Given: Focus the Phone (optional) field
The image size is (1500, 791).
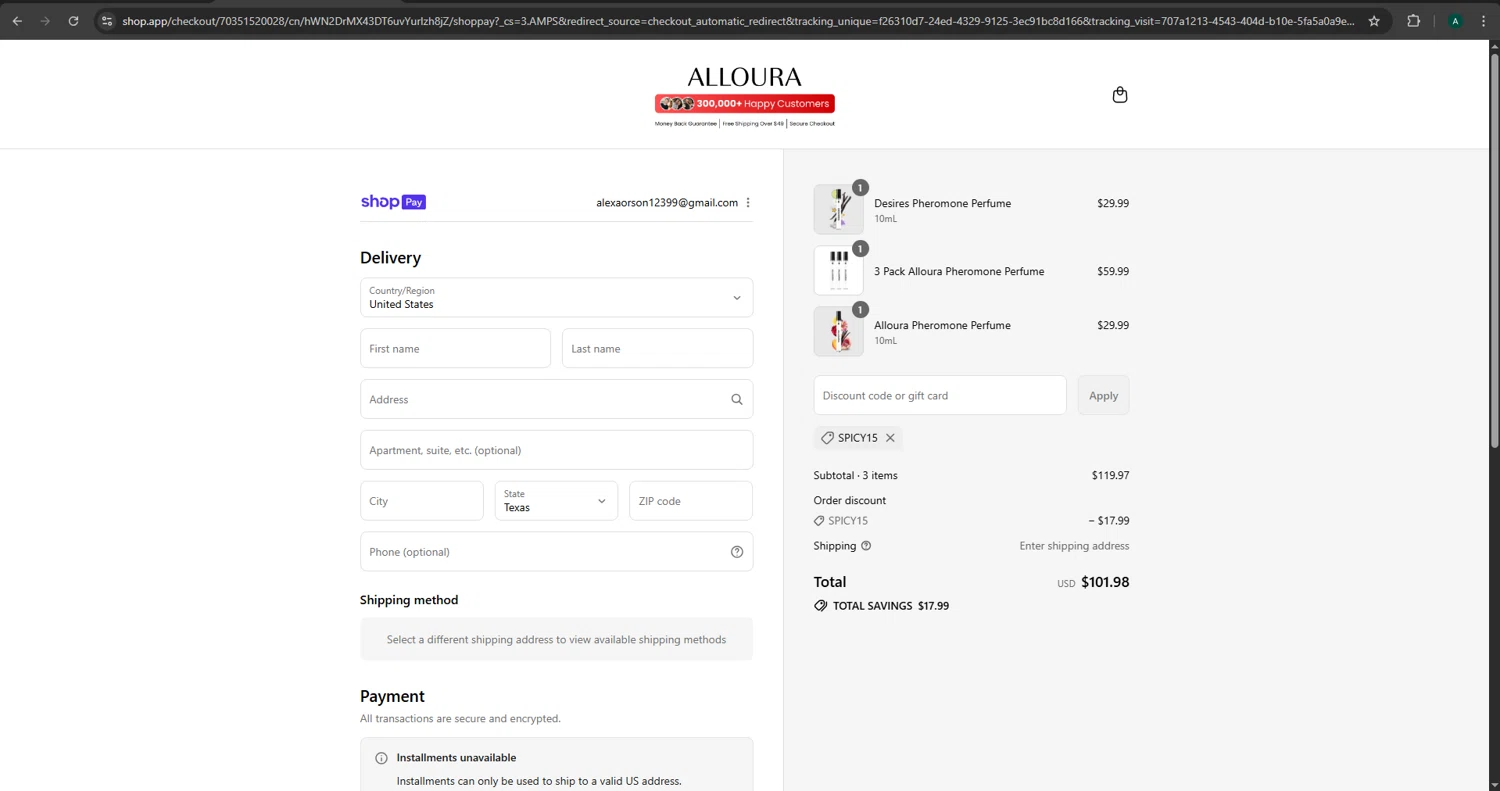Looking at the screenshot, I should coord(557,552).
